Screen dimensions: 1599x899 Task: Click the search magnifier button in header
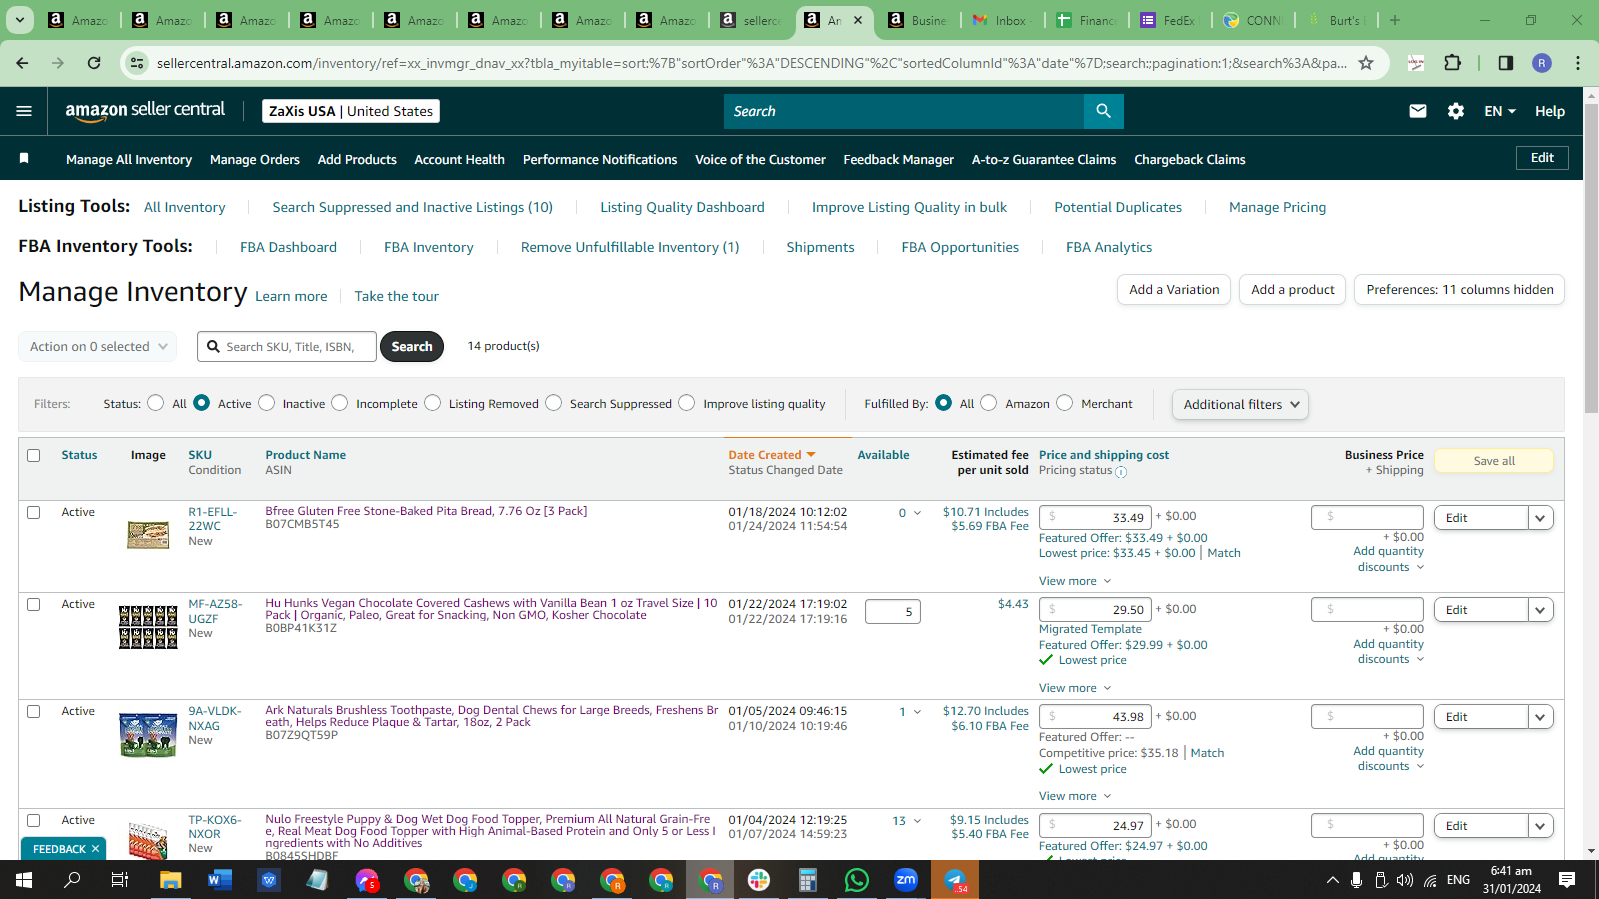[1103, 111]
